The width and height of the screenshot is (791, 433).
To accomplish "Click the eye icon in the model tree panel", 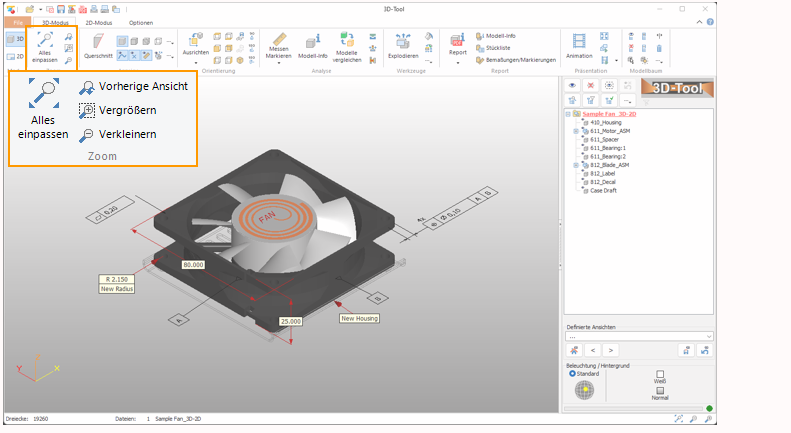I will point(573,86).
